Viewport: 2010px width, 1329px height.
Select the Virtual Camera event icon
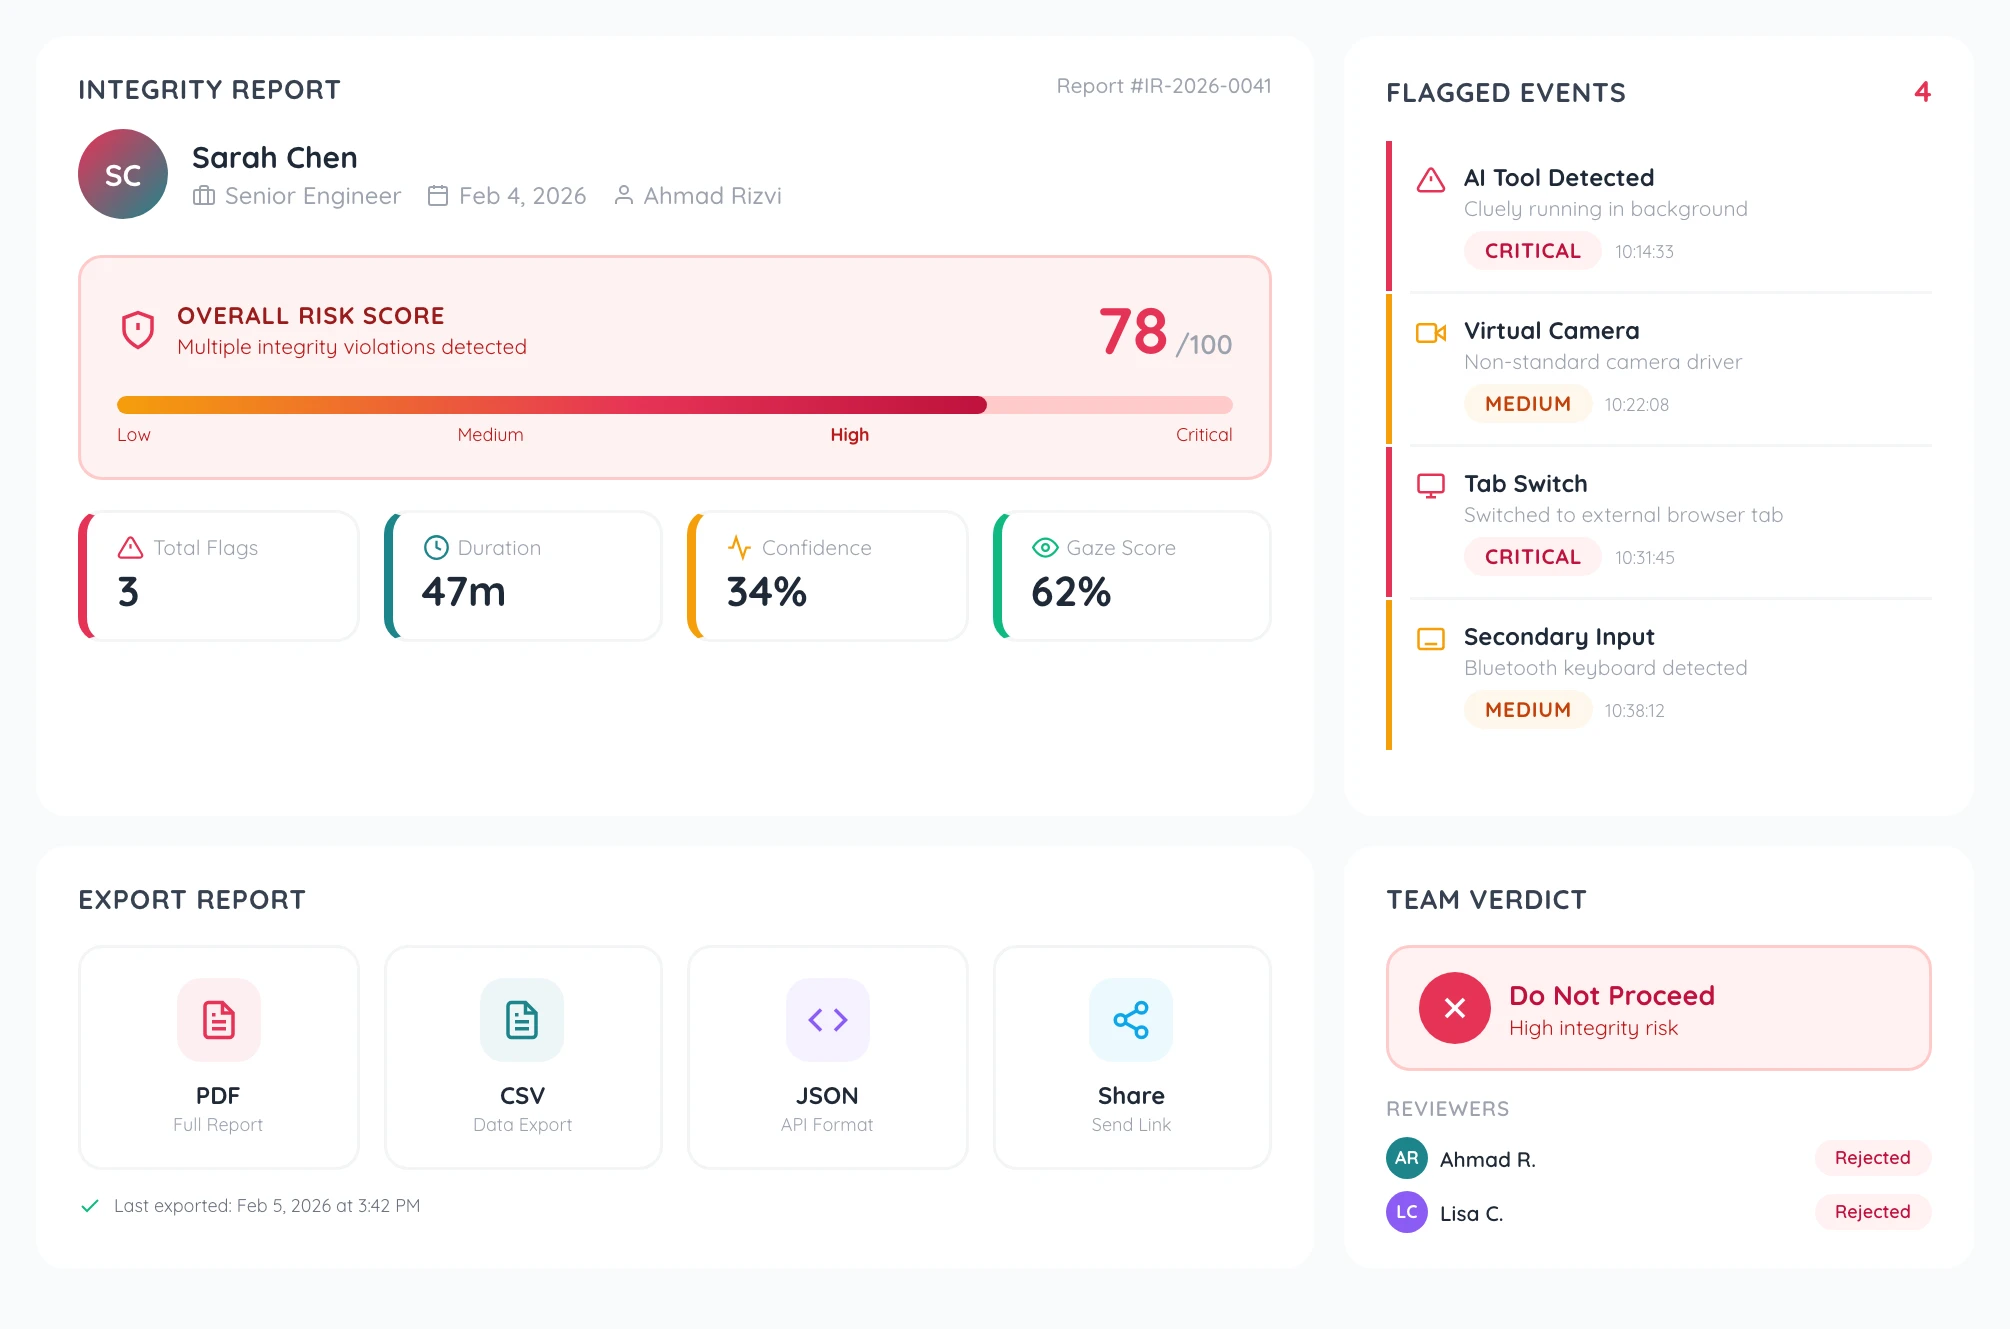click(1432, 331)
